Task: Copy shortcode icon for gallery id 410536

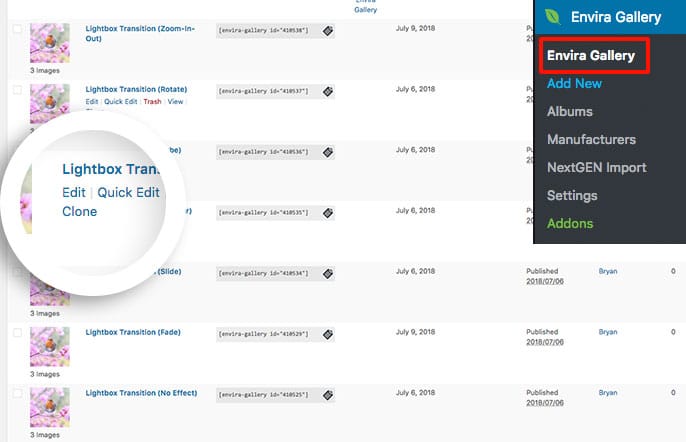Action: 328,152
